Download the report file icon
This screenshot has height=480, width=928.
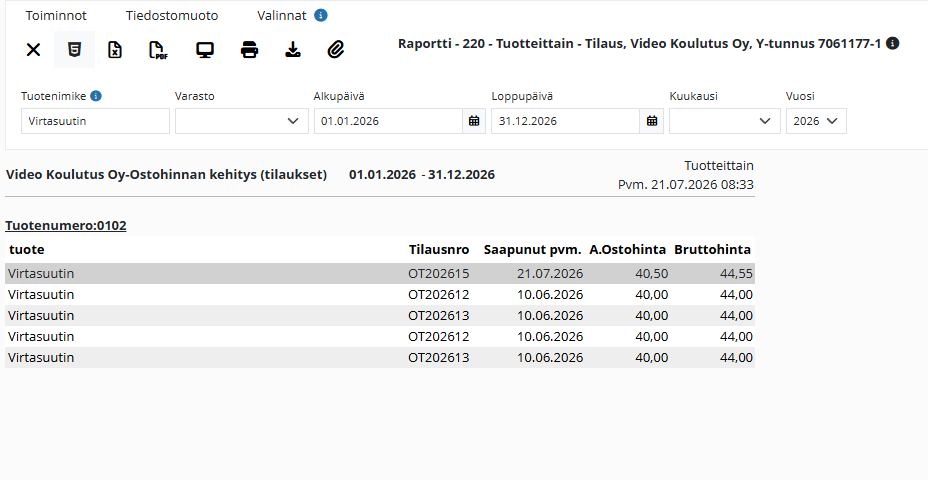point(293,50)
